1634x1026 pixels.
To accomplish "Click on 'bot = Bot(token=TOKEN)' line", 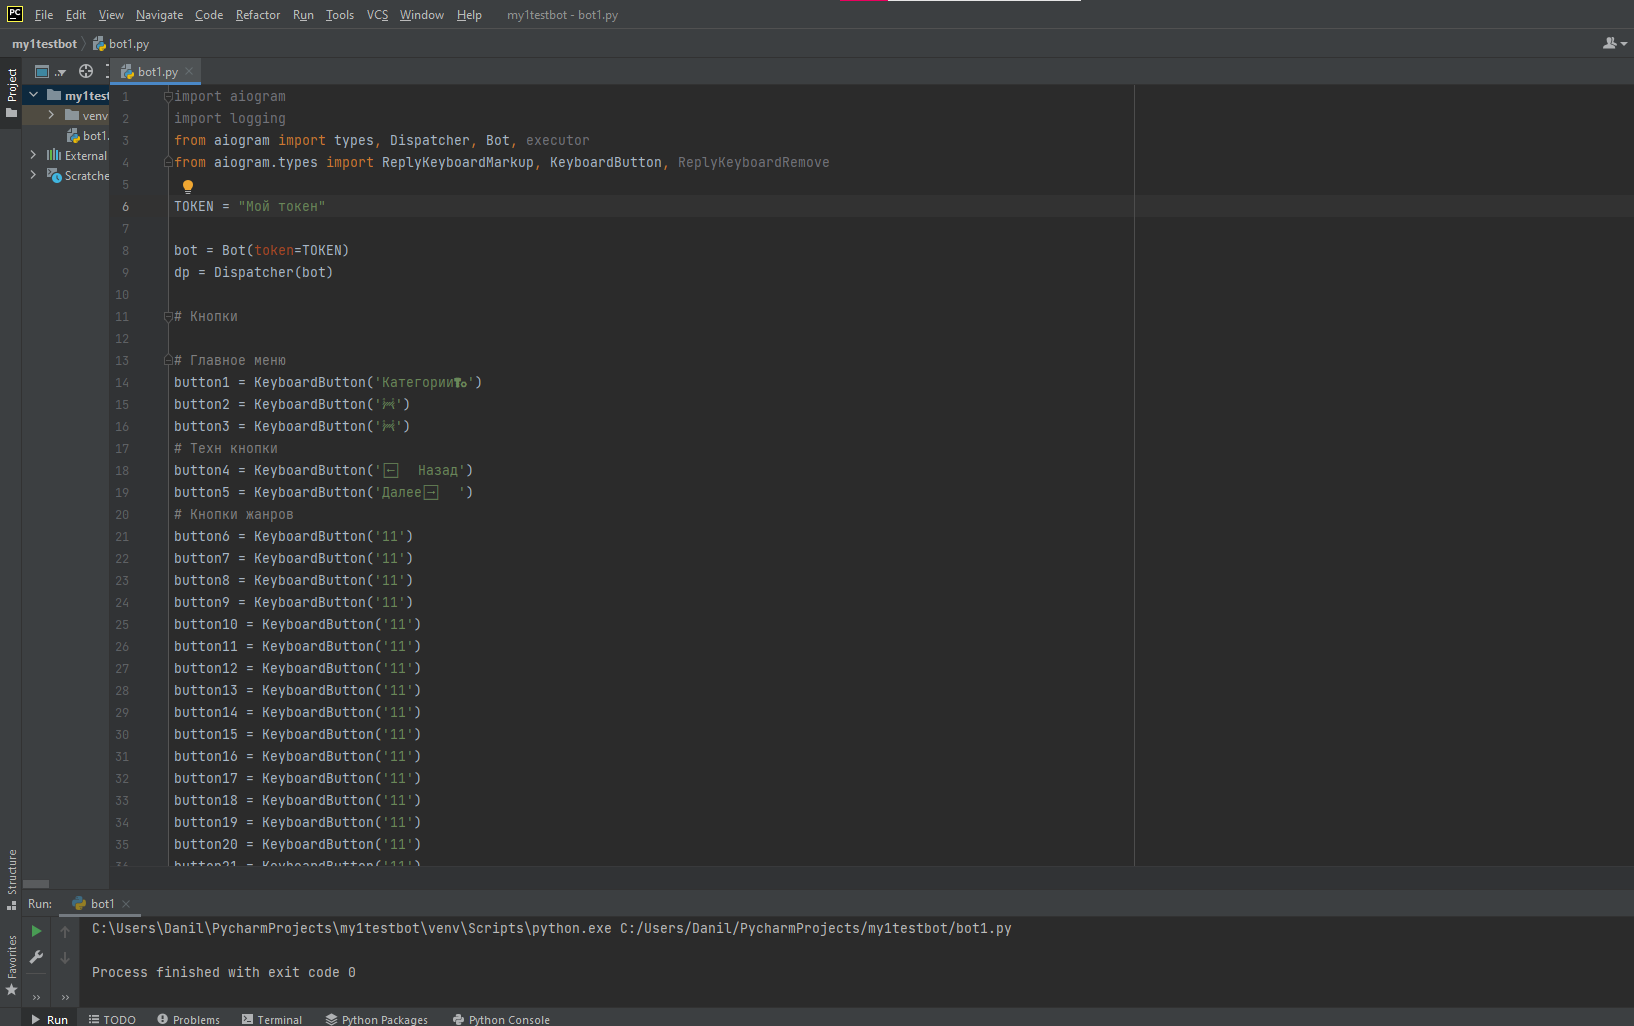I will (x=261, y=251).
